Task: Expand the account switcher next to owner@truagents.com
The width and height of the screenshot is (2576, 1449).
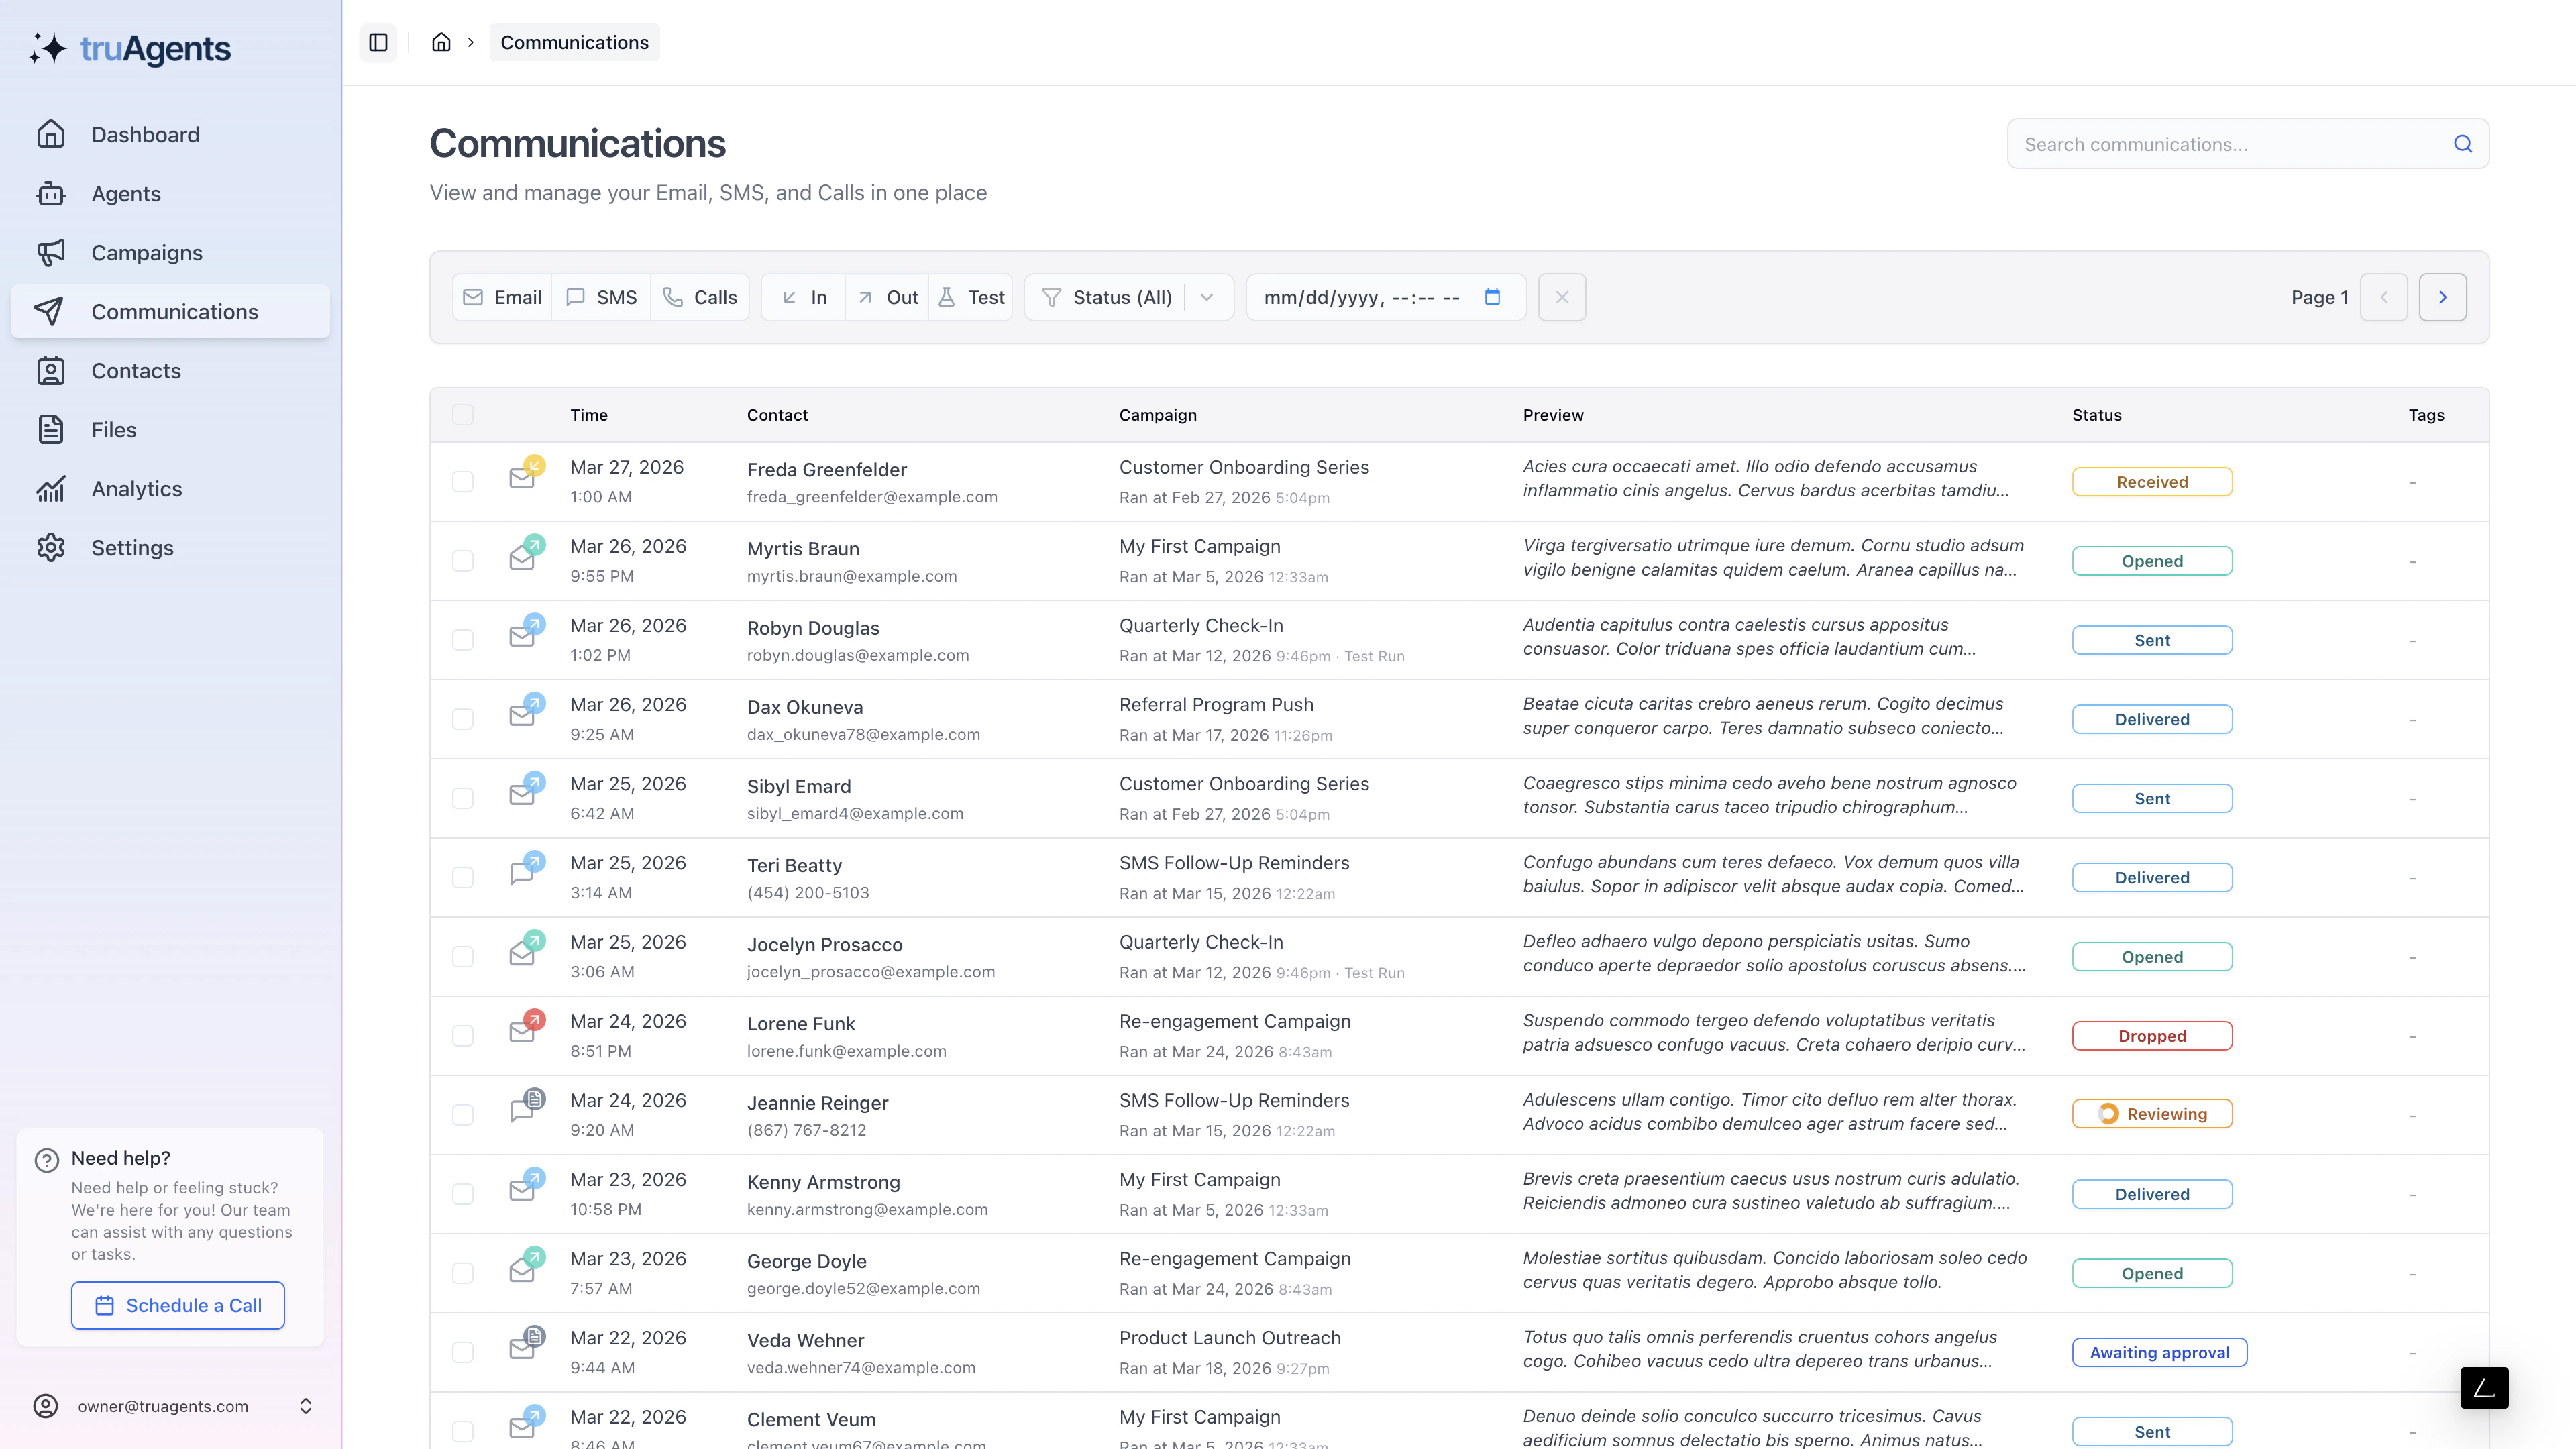Action: 306,1406
